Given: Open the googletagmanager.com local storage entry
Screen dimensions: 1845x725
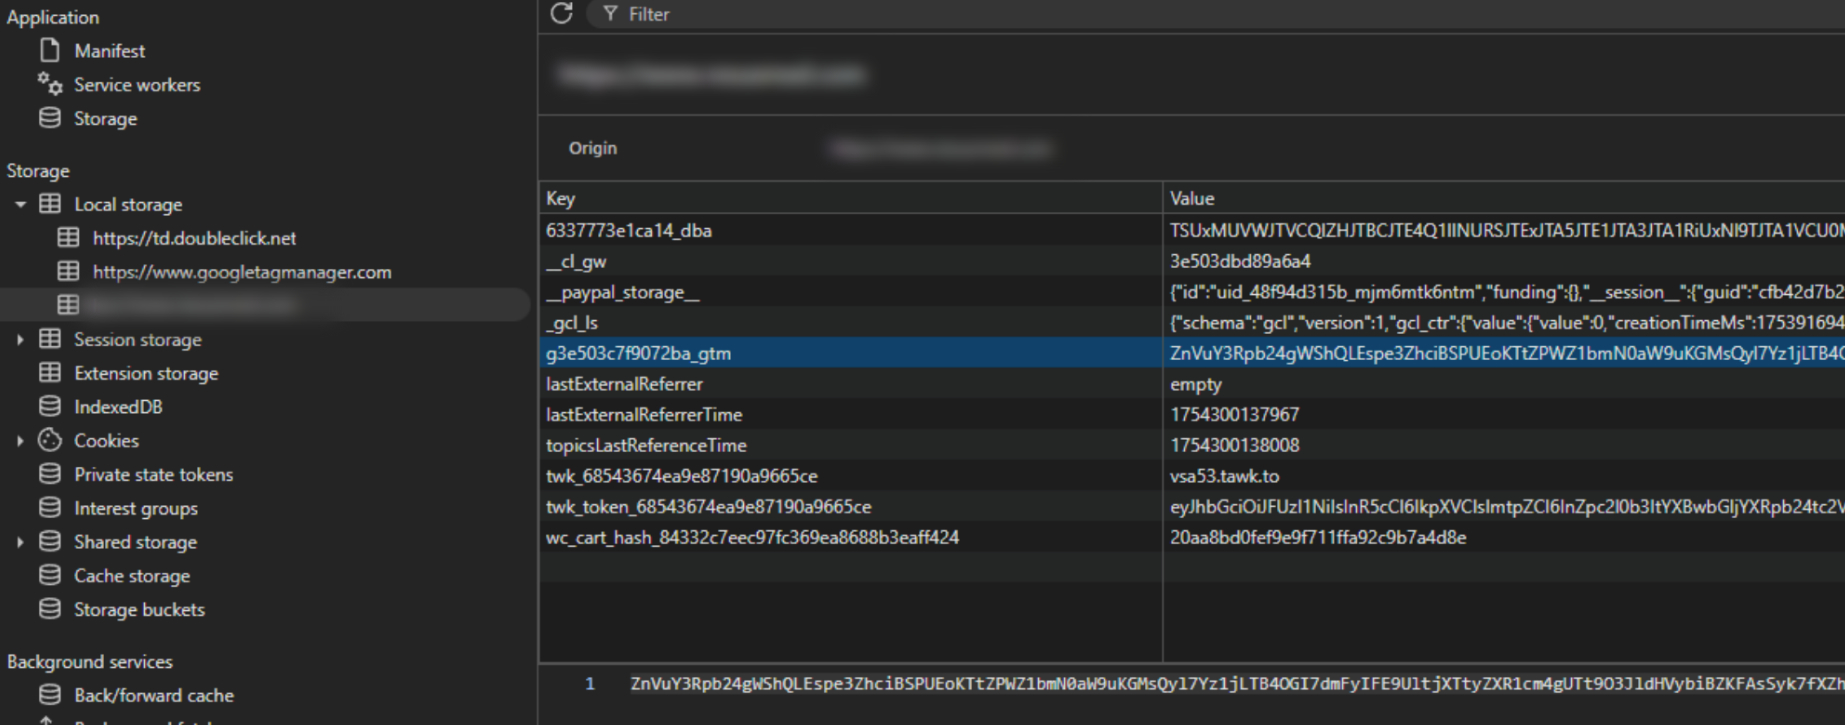Looking at the screenshot, I should 241,272.
